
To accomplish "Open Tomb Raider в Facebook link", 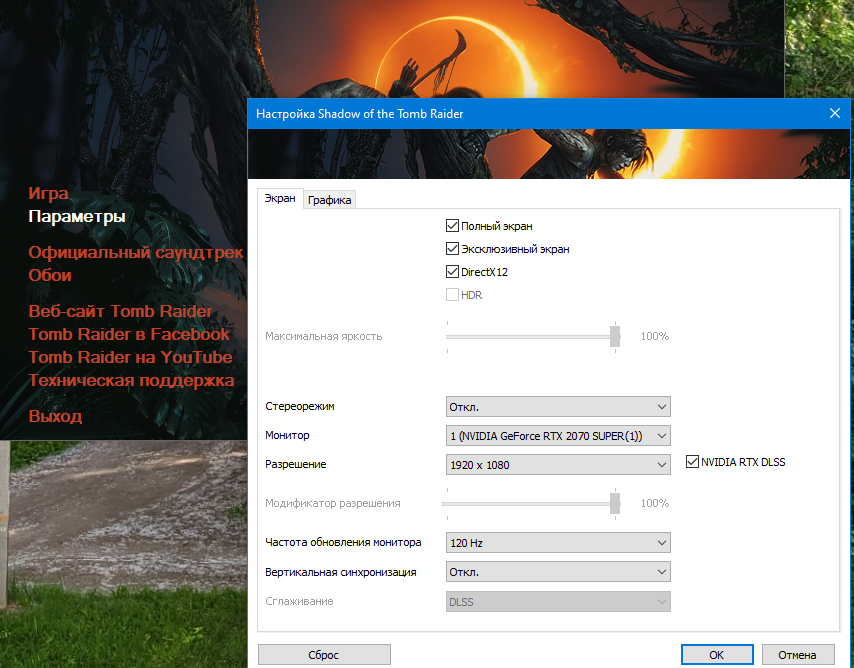I will [129, 334].
